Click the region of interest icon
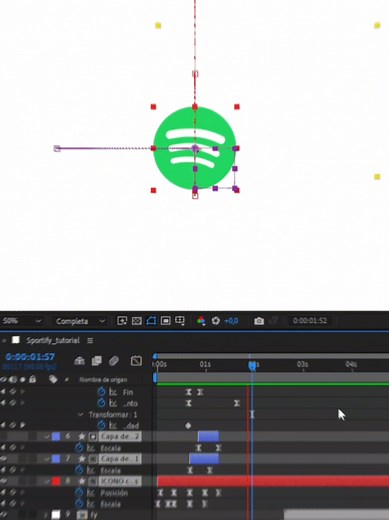 166,321
